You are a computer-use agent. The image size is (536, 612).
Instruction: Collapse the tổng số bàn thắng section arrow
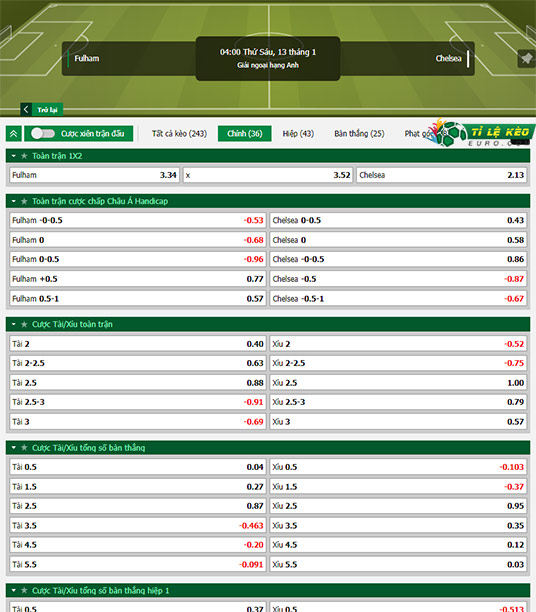click(x=14, y=448)
